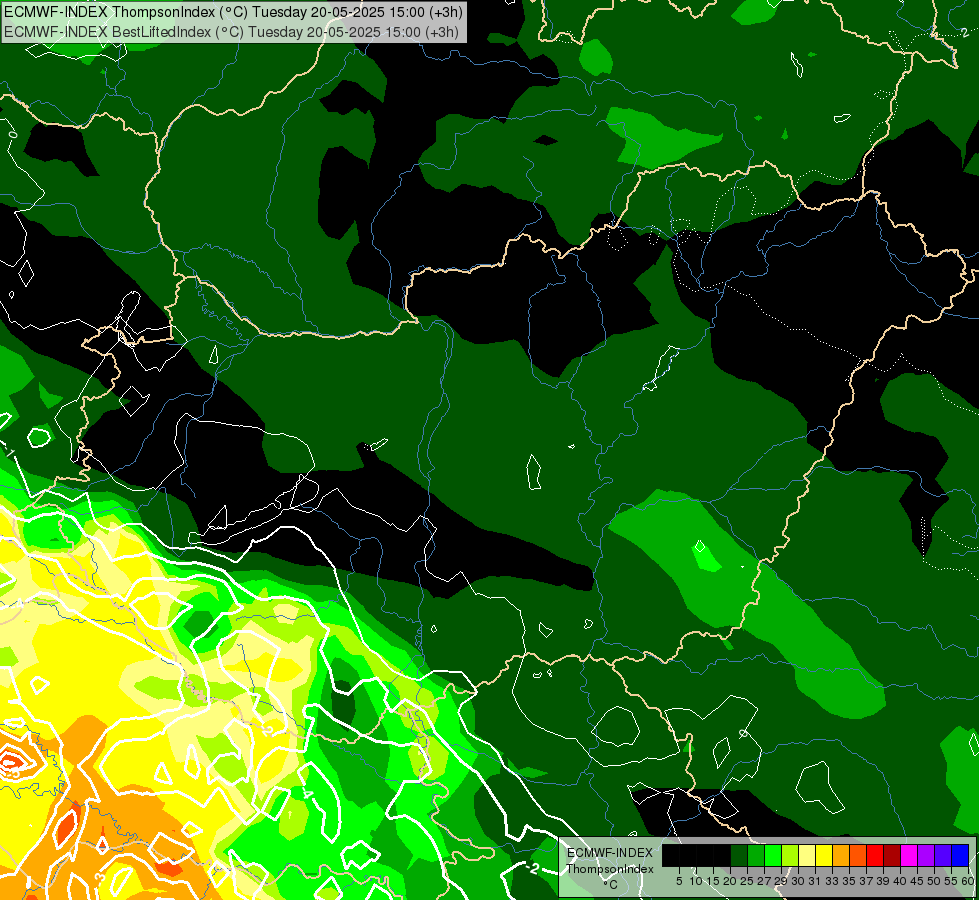
Task: Click the ECMWF-INDEX label in the legend
Action: (x=610, y=853)
